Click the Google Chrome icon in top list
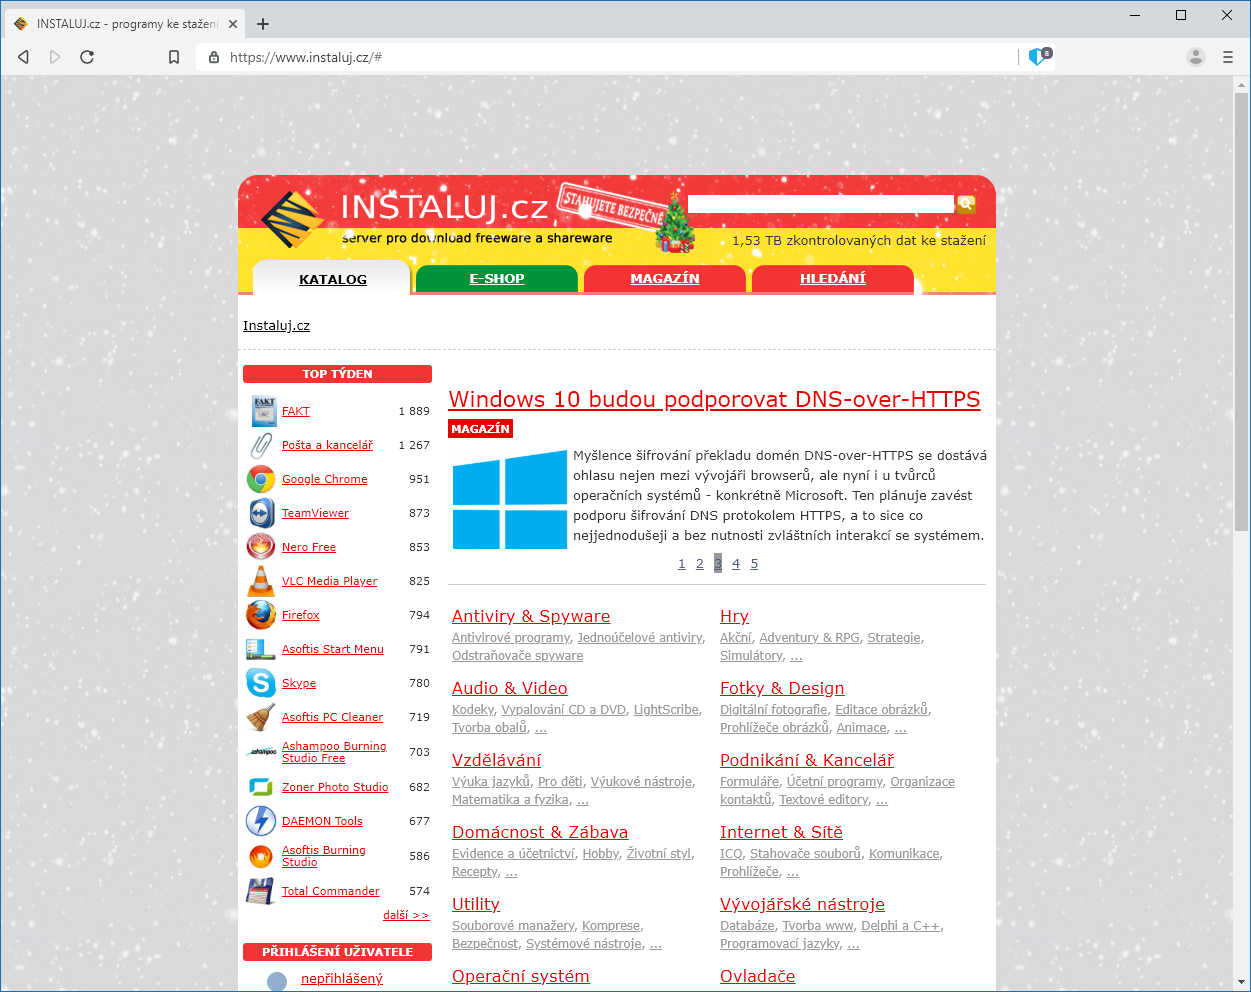Viewport: 1251px width, 992px height. [x=261, y=480]
